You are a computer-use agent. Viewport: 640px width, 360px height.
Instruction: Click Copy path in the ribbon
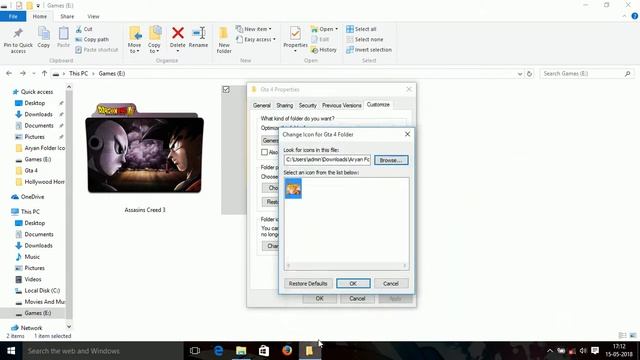pos(92,39)
